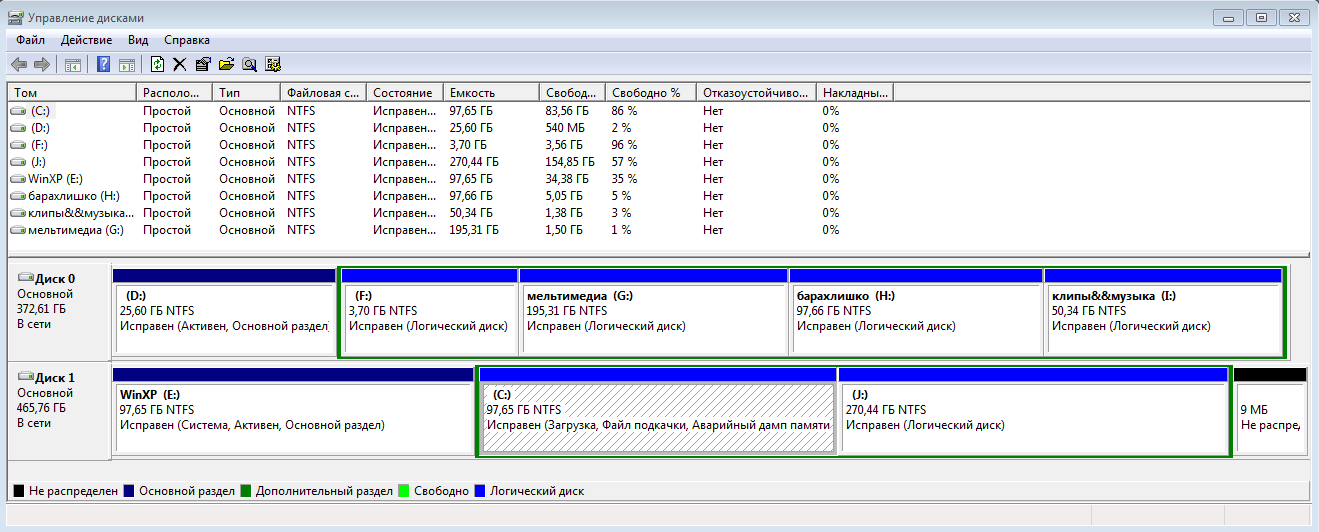Toggle the action pane show/hide icon
The width and height of the screenshot is (1319, 532).
pos(127,64)
